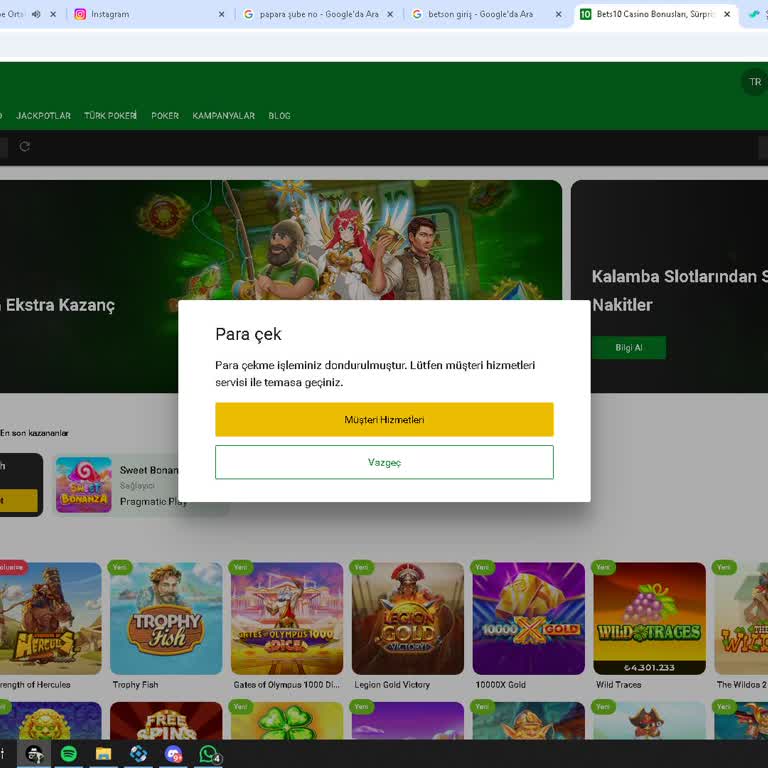Switch to papara şube no Google tab

click(318, 14)
